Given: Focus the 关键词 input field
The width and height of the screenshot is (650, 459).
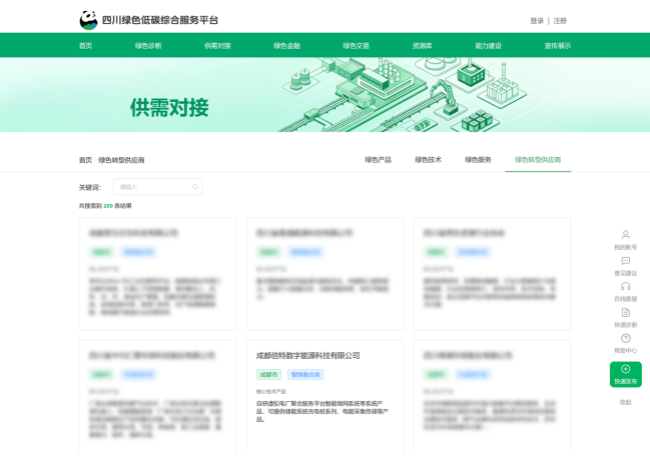Looking at the screenshot, I should 158,187.
